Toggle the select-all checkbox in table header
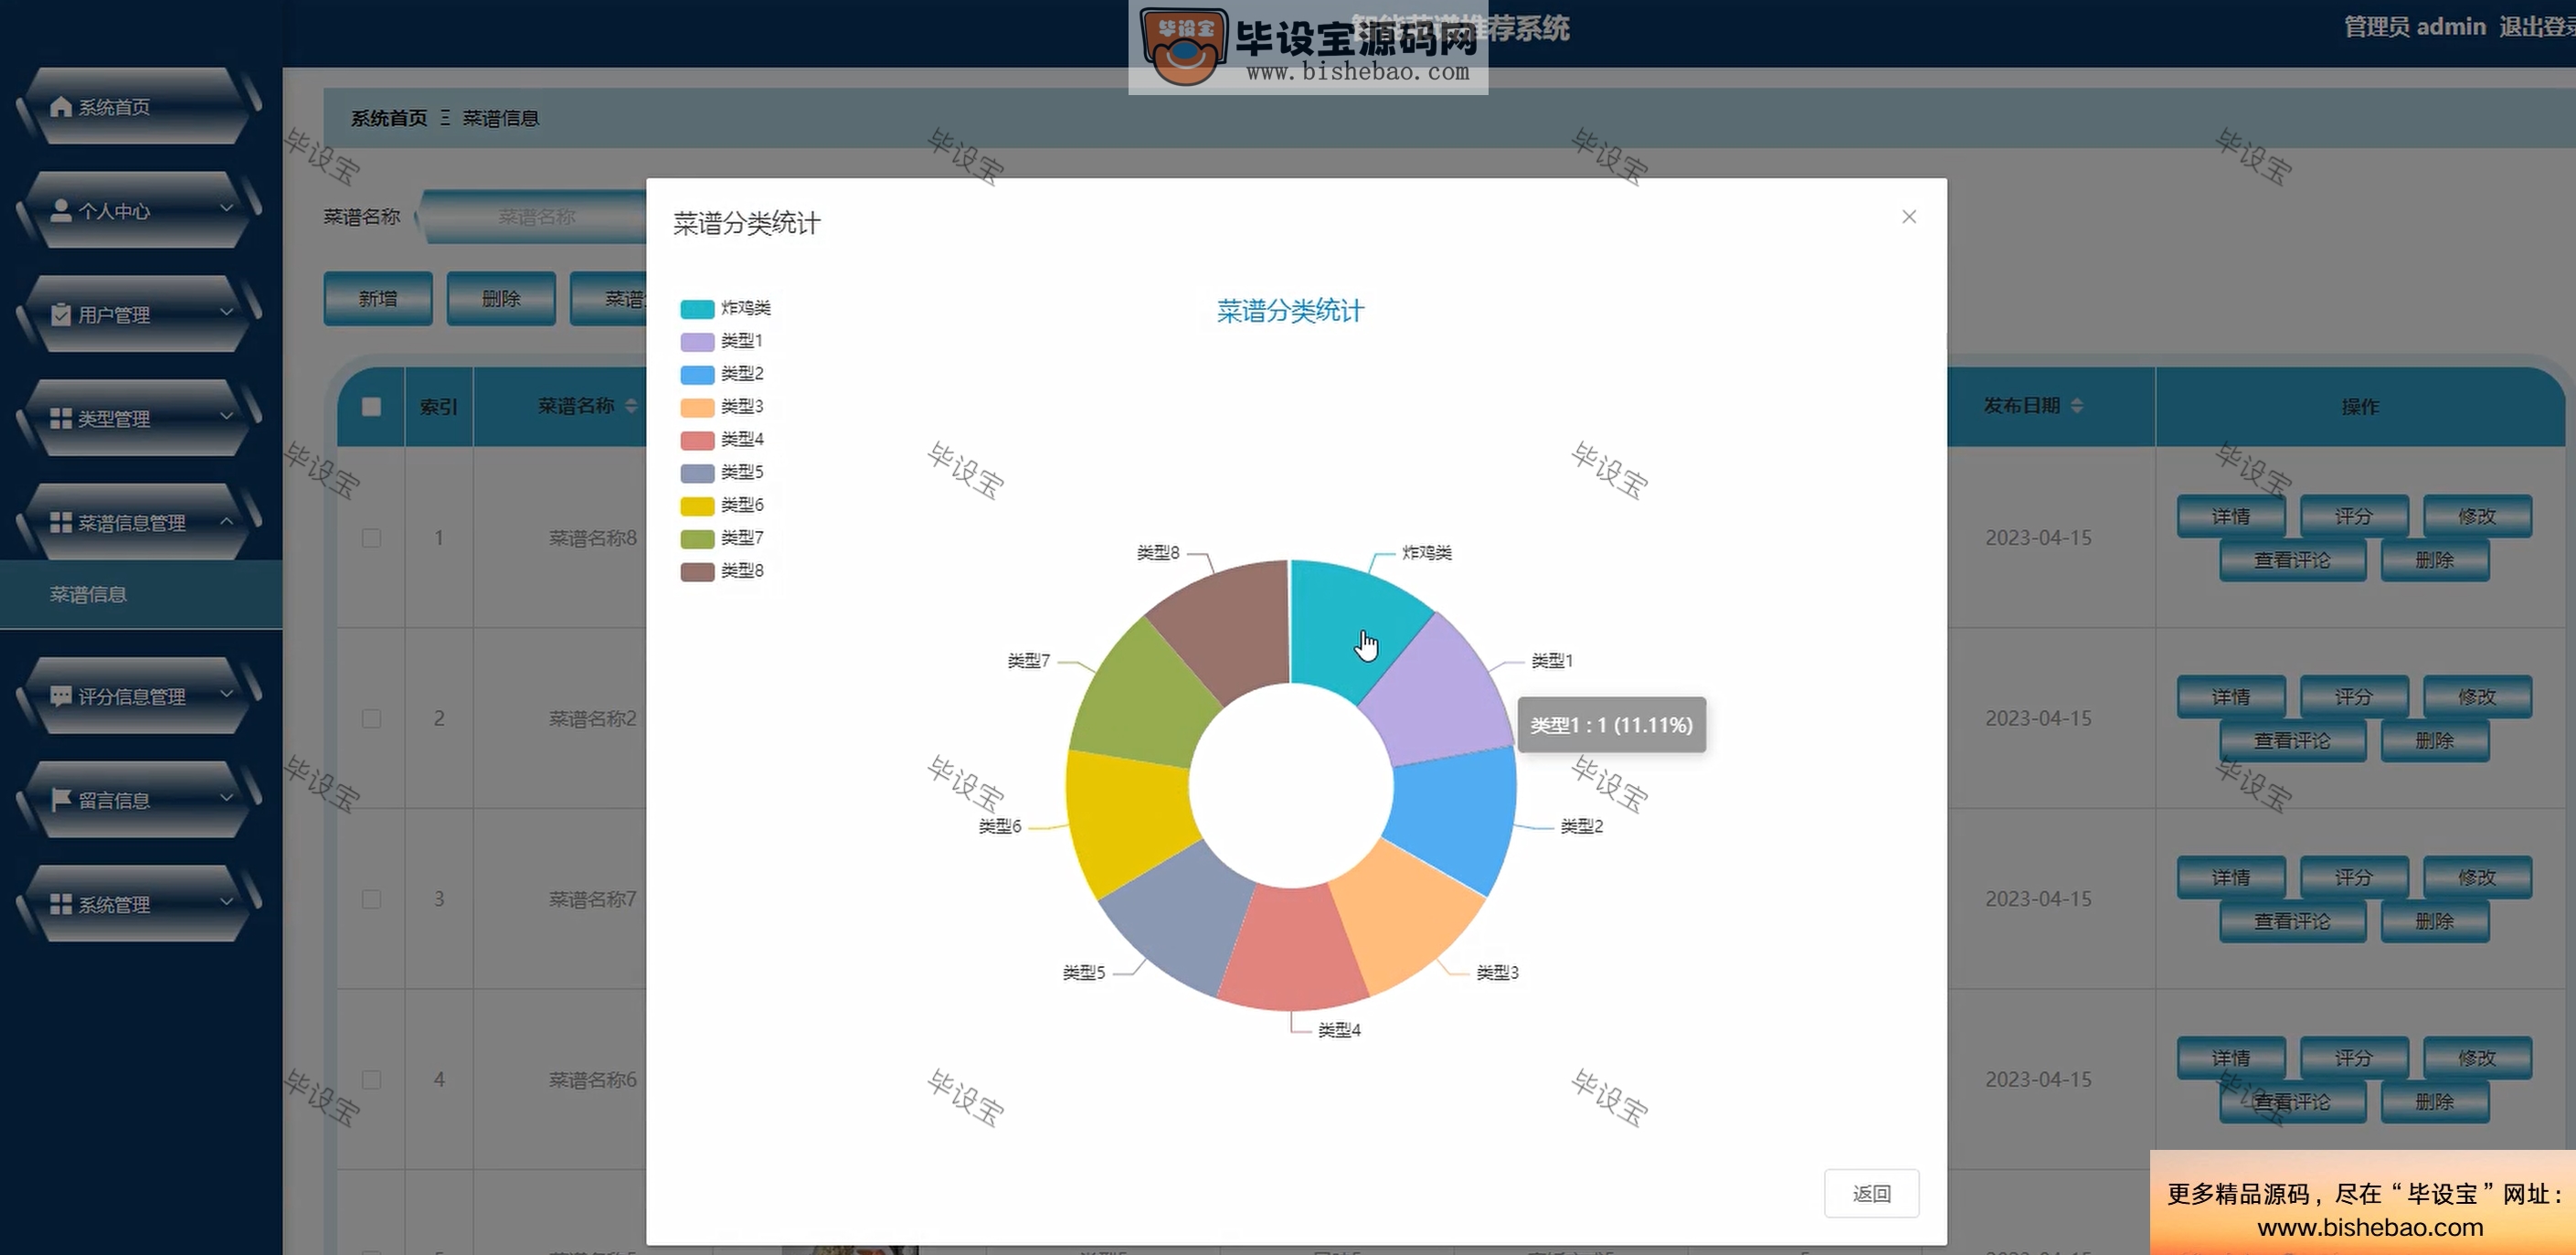Screen dimensions: 2576x1255 click(x=371, y=406)
